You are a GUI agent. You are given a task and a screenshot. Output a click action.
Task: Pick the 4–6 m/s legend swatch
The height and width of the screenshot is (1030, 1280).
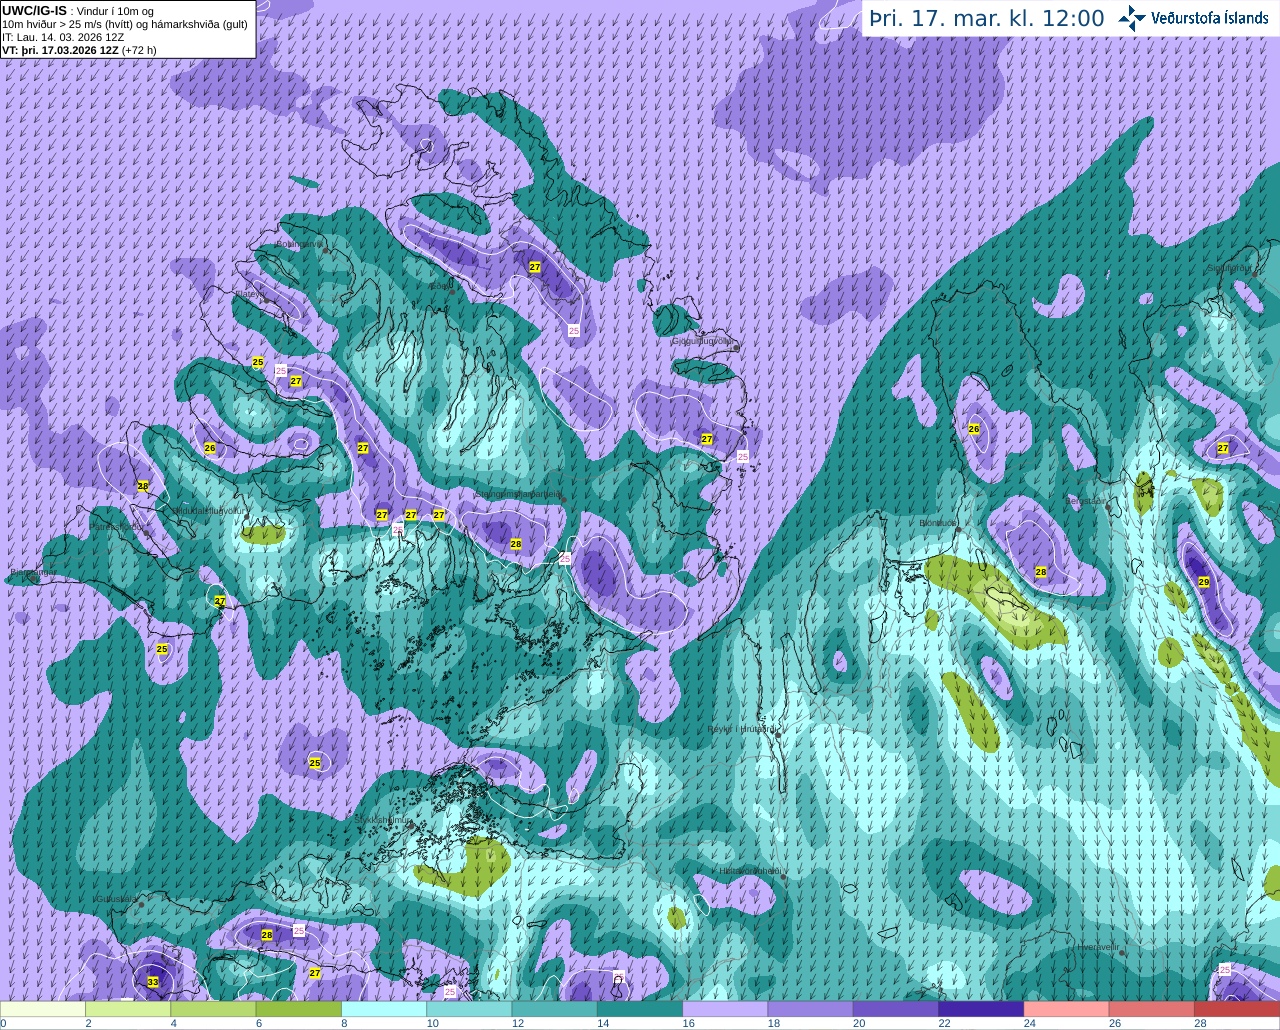[x=213, y=1009]
